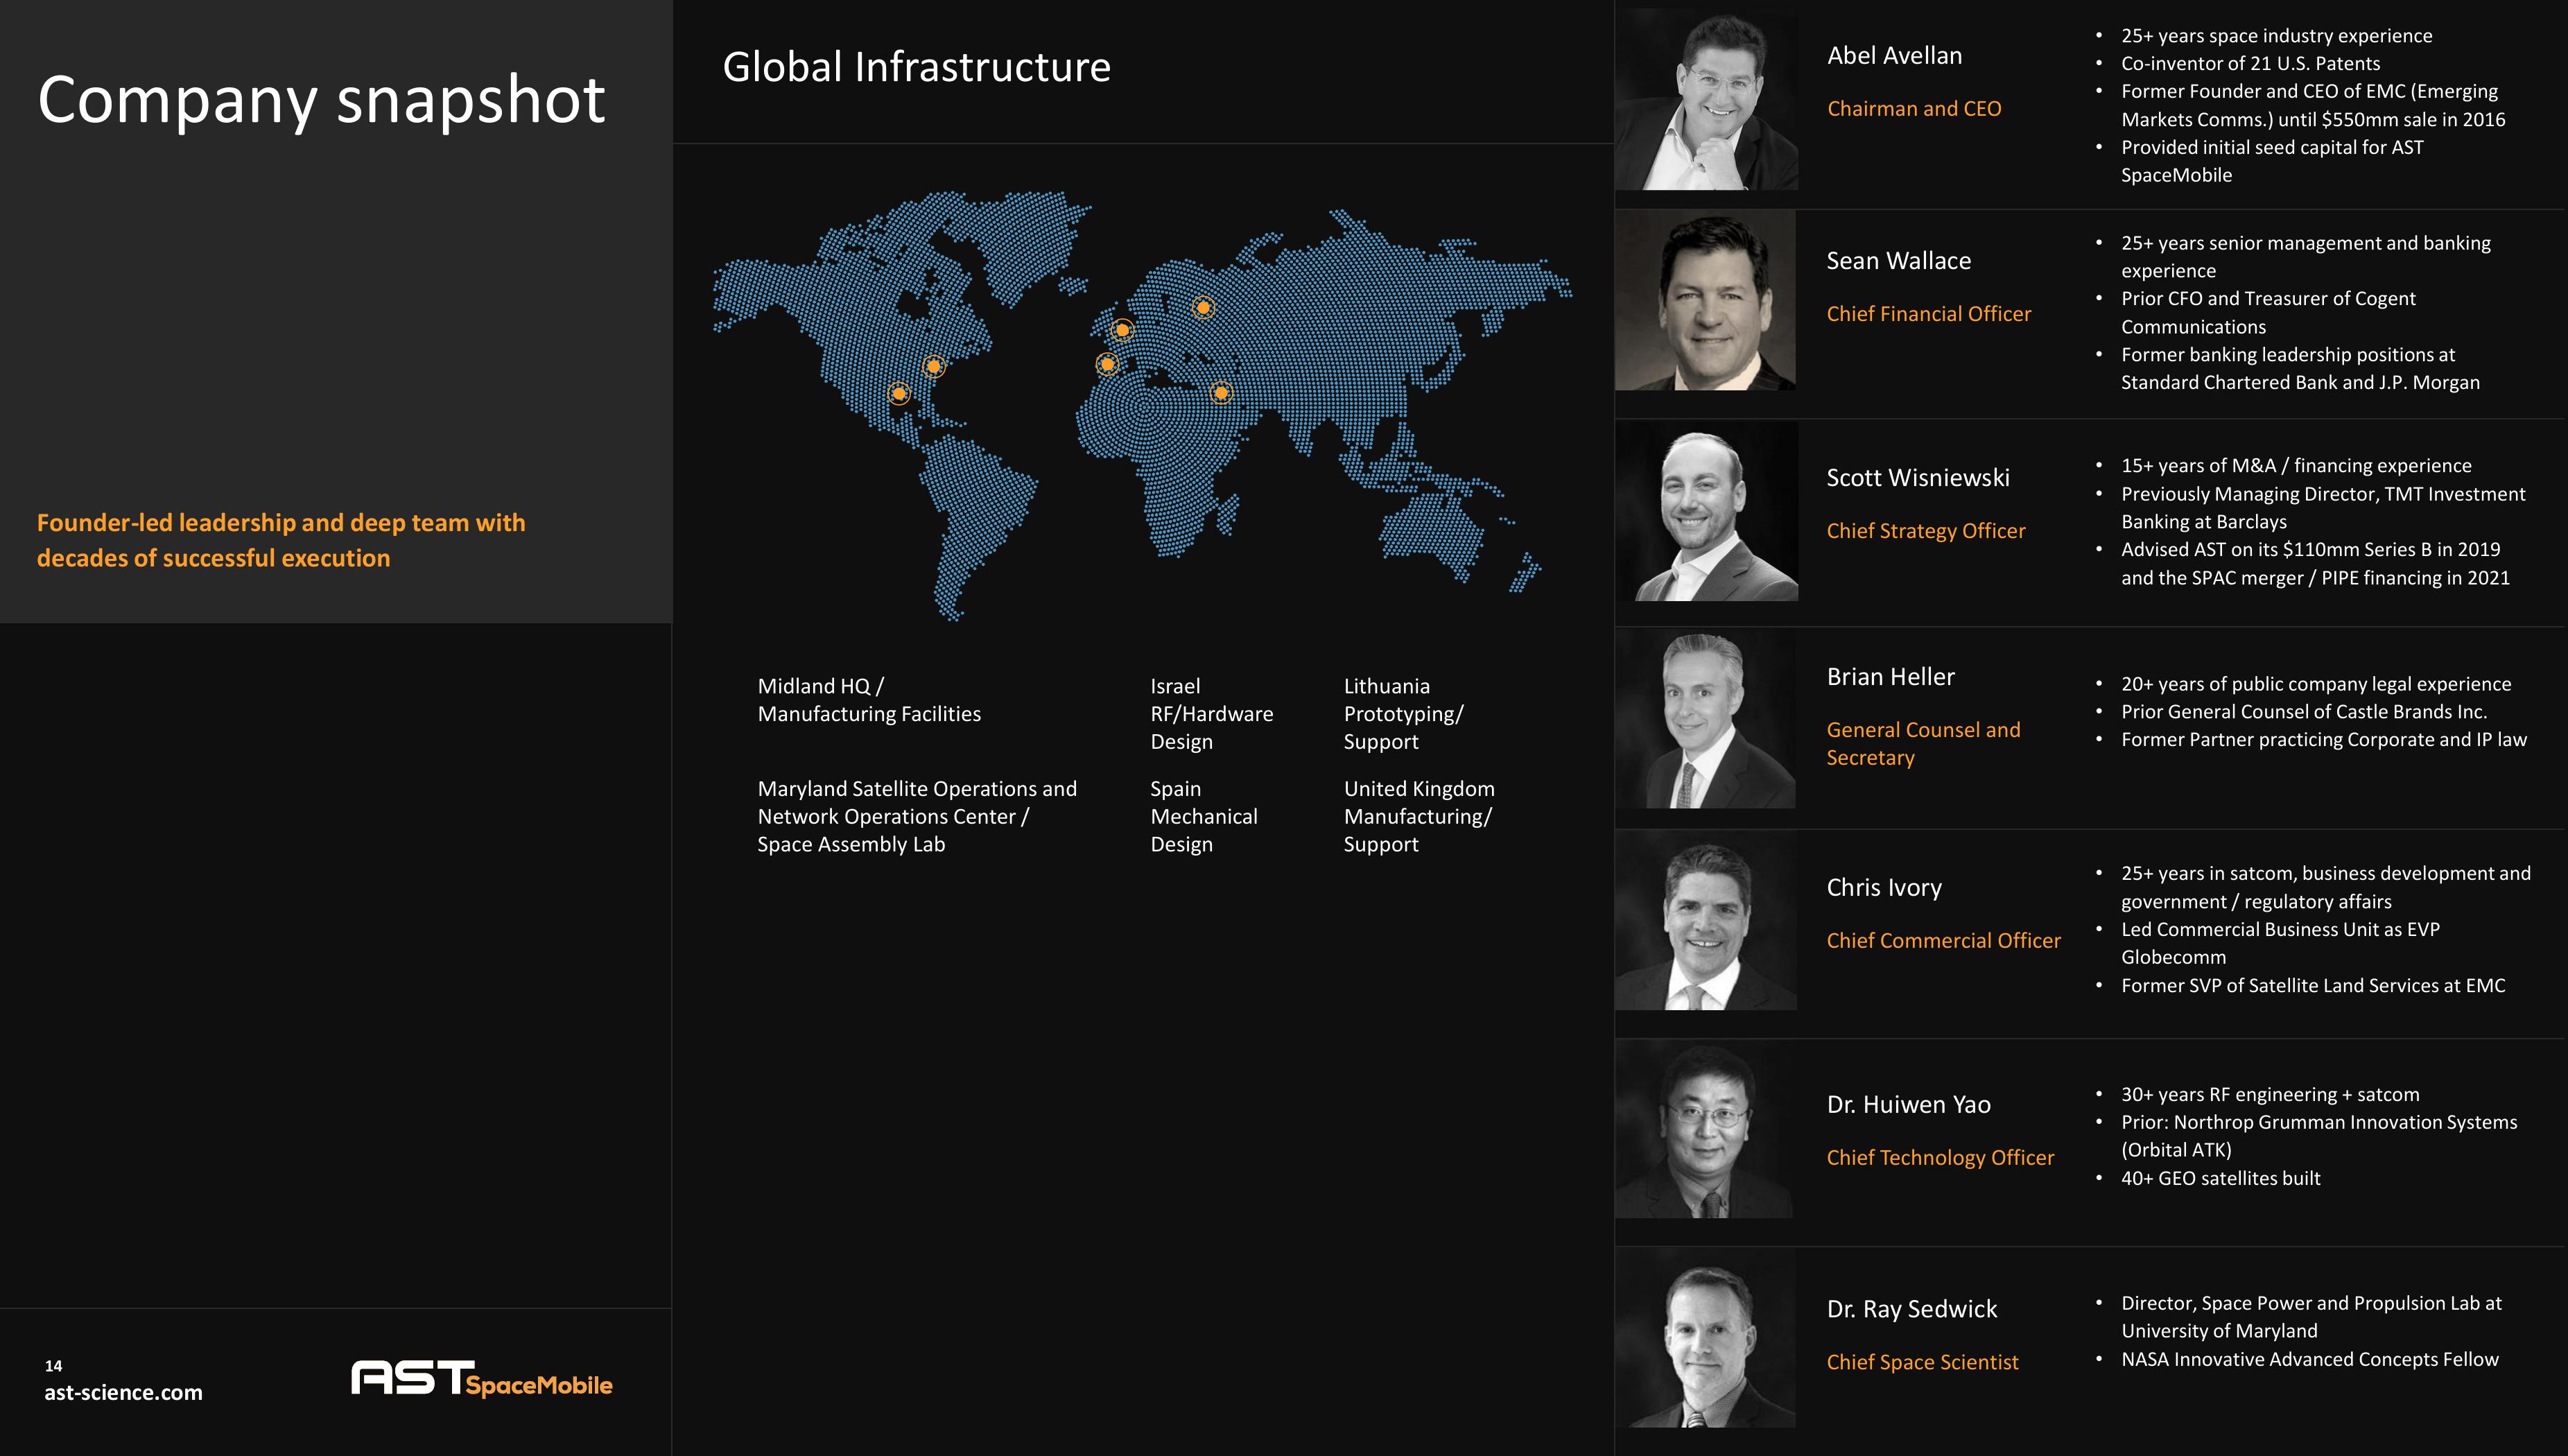Select the Global Infrastructure heading
The image size is (2568, 1456).
(916, 67)
